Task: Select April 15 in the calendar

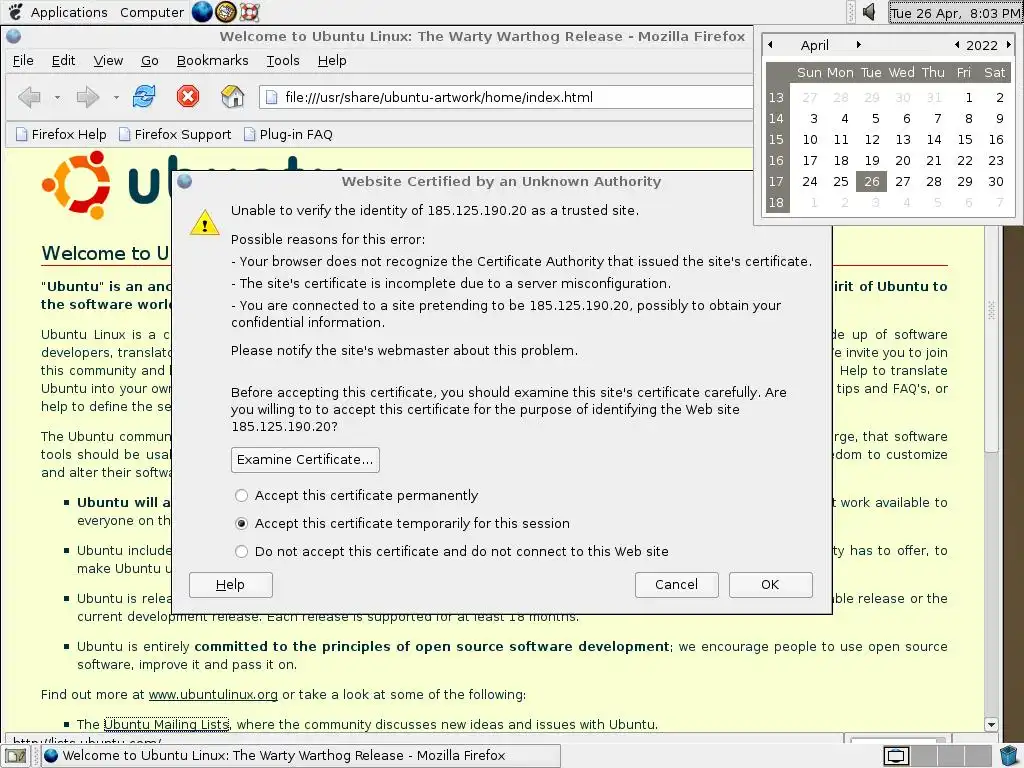Action: (965, 140)
